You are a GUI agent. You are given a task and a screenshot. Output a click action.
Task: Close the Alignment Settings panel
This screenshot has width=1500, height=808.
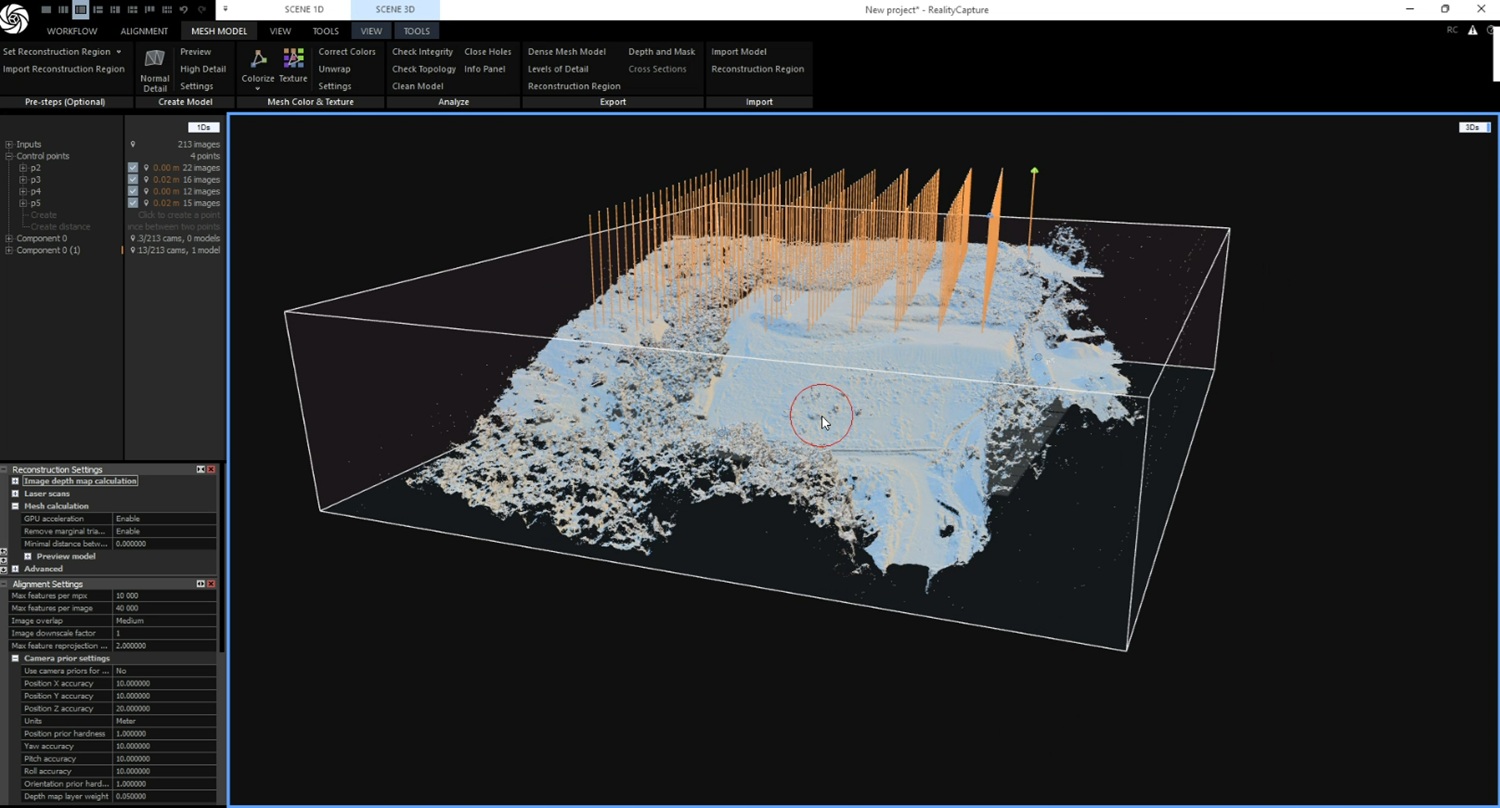211,584
